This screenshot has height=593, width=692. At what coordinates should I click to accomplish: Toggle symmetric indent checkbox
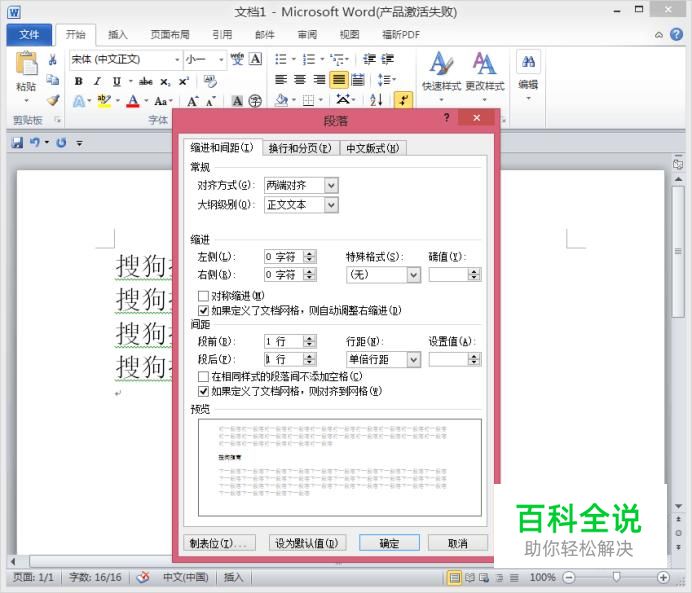click(203, 296)
